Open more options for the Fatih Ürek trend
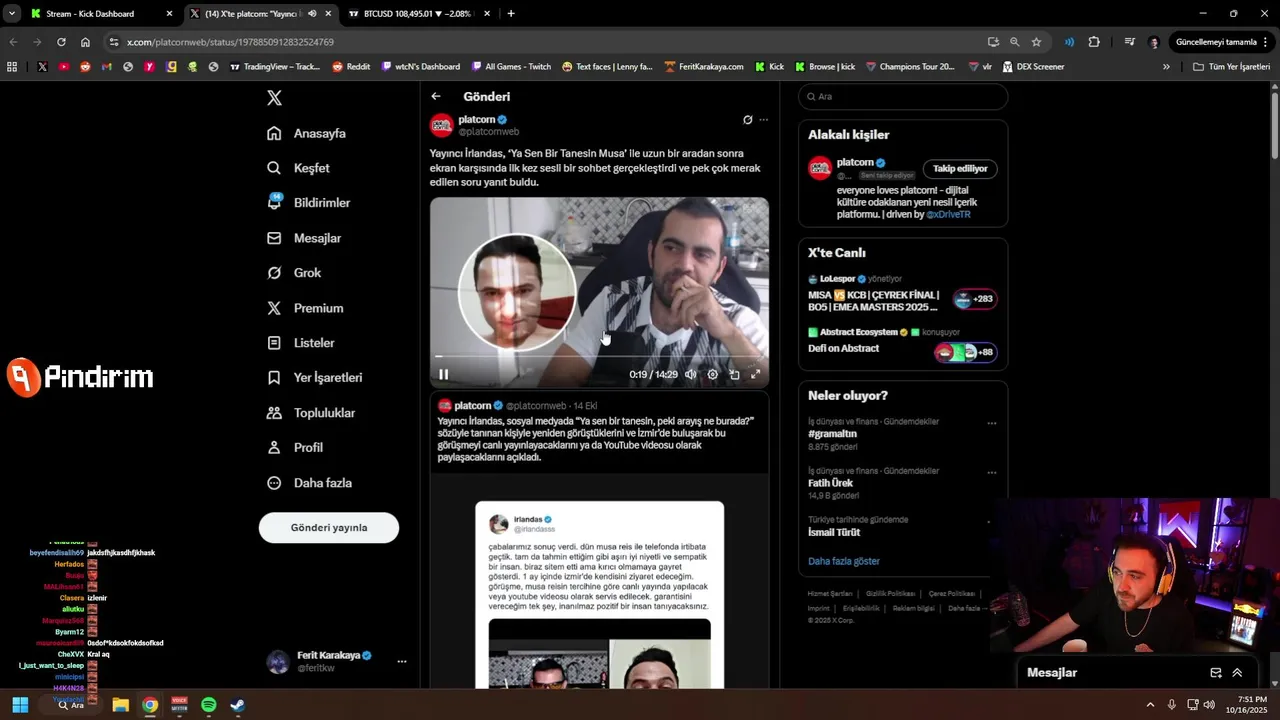This screenshot has width=1280, height=720. coord(992,472)
